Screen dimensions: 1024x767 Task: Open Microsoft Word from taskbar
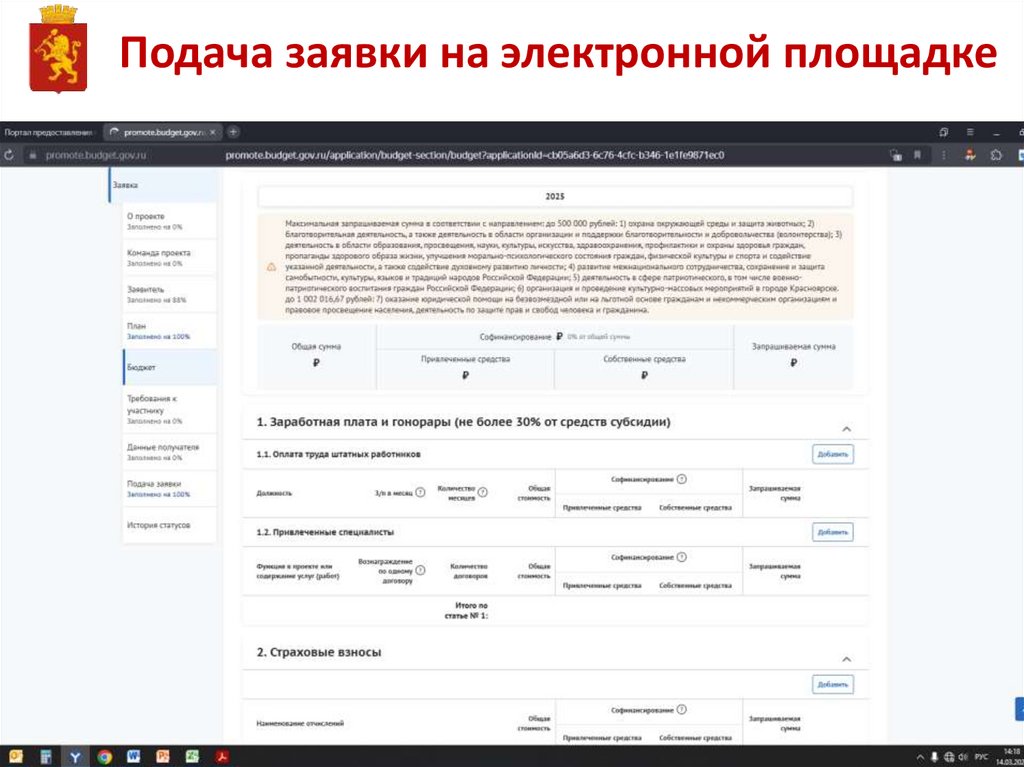[x=134, y=757]
